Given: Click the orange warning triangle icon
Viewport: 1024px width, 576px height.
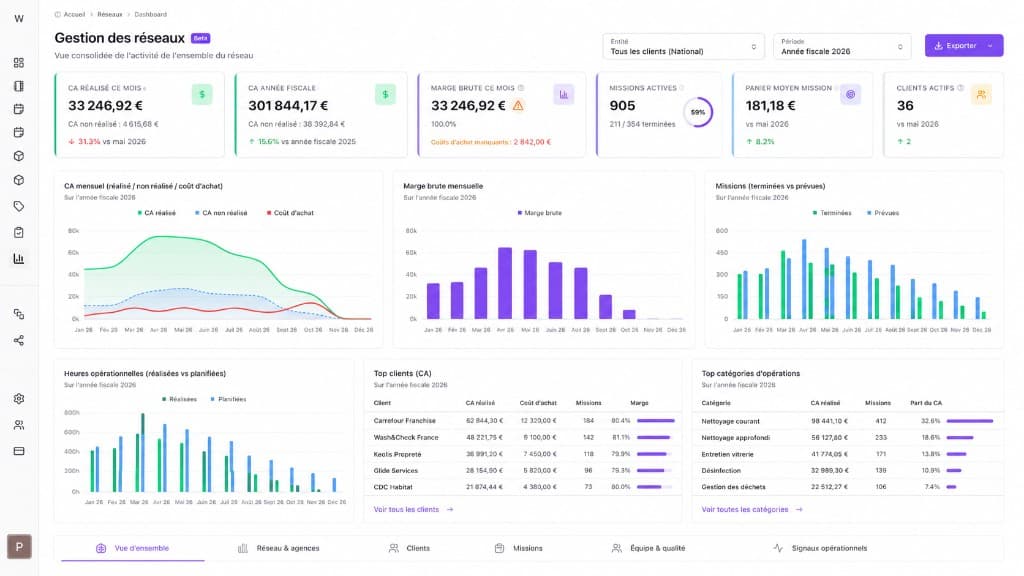Looking at the screenshot, I should pos(518,106).
